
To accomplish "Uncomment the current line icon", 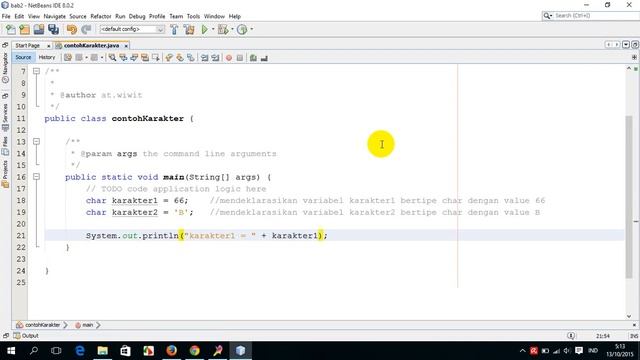I will [x=264, y=58].
